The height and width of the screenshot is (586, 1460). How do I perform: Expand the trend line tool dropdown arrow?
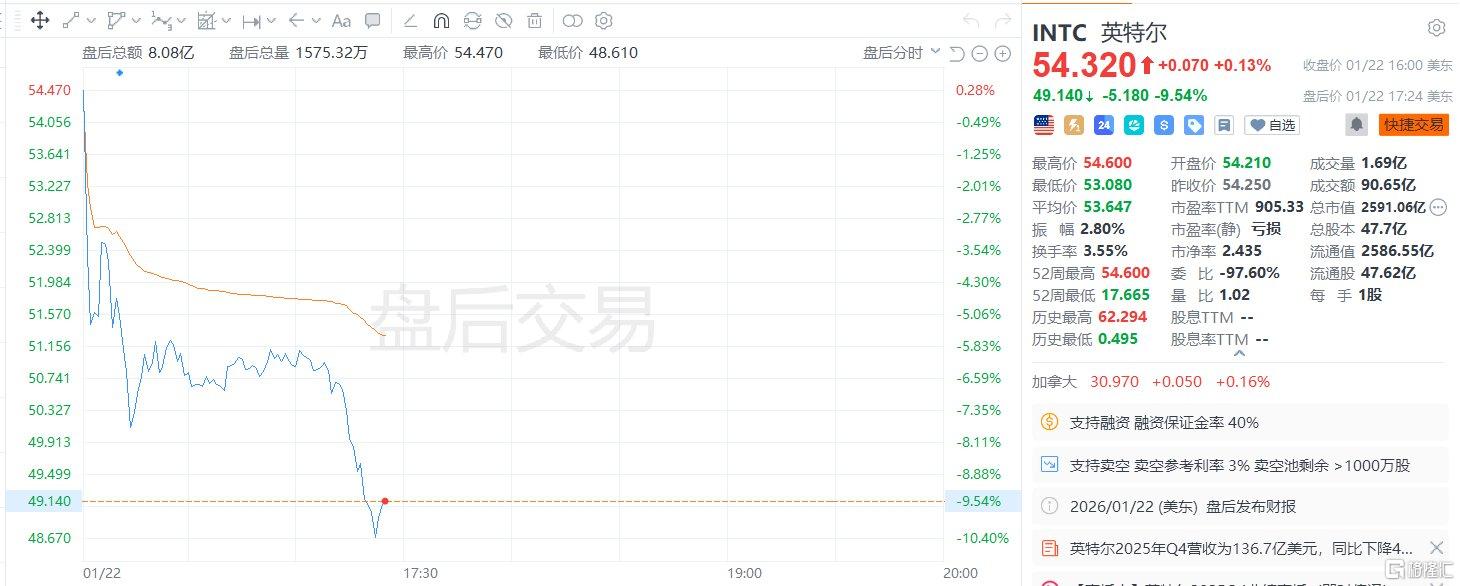pyautogui.click(x=92, y=20)
